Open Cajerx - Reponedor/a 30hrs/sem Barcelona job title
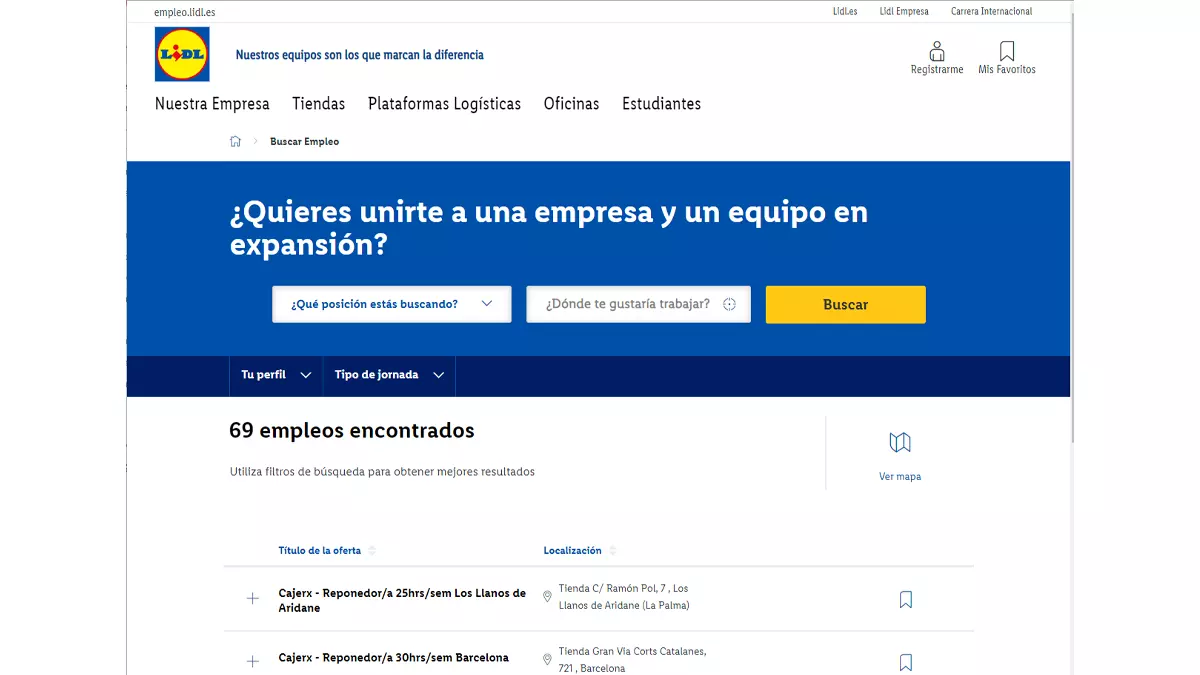 394,658
